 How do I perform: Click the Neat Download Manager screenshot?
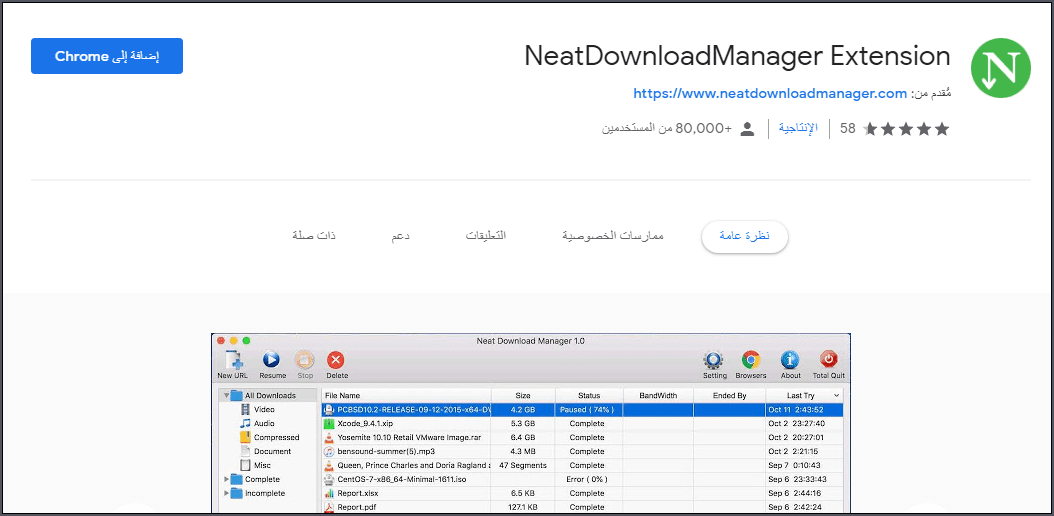point(530,423)
